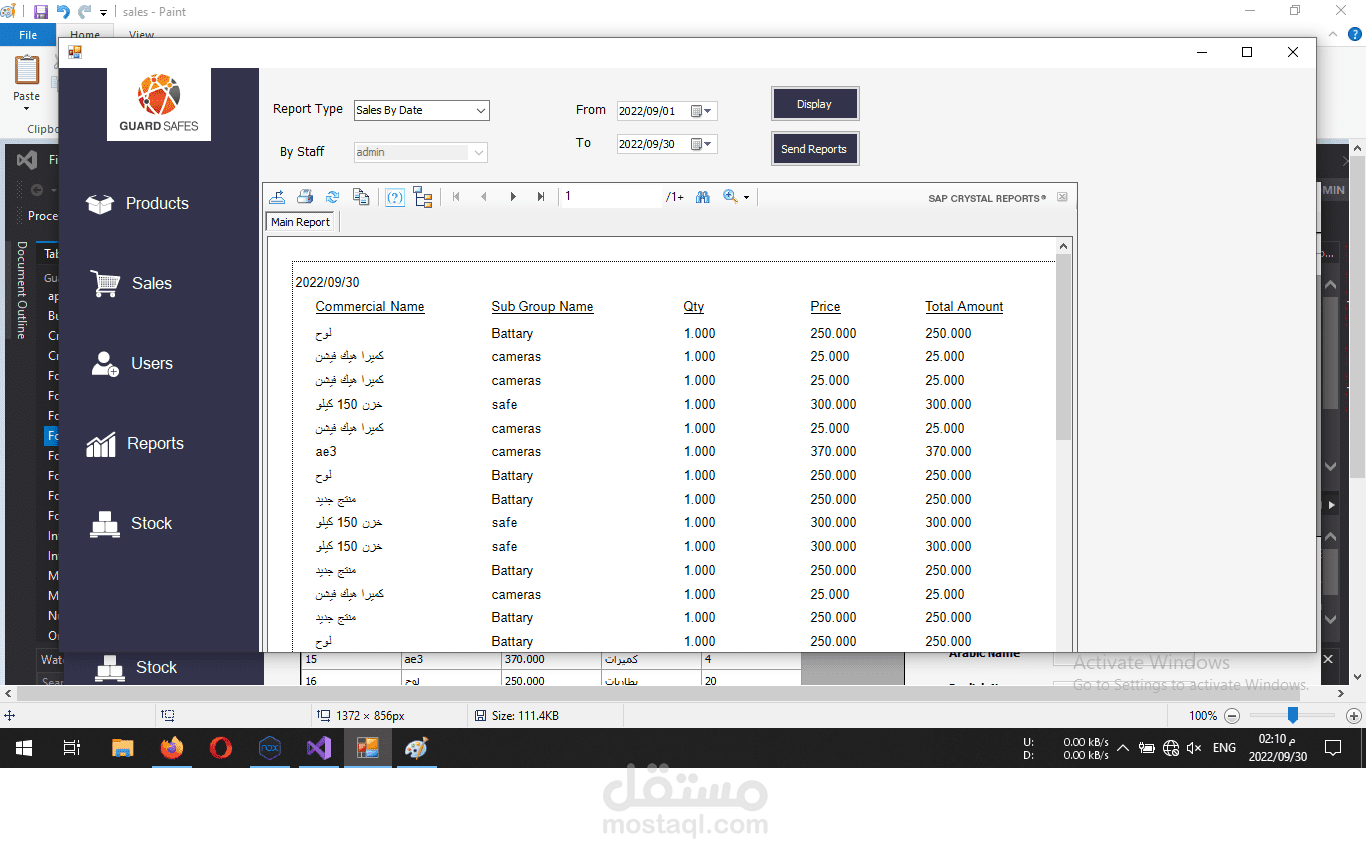This screenshot has width=1372, height=856.
Task: Open Task View on the taskbar
Action: tap(72, 748)
